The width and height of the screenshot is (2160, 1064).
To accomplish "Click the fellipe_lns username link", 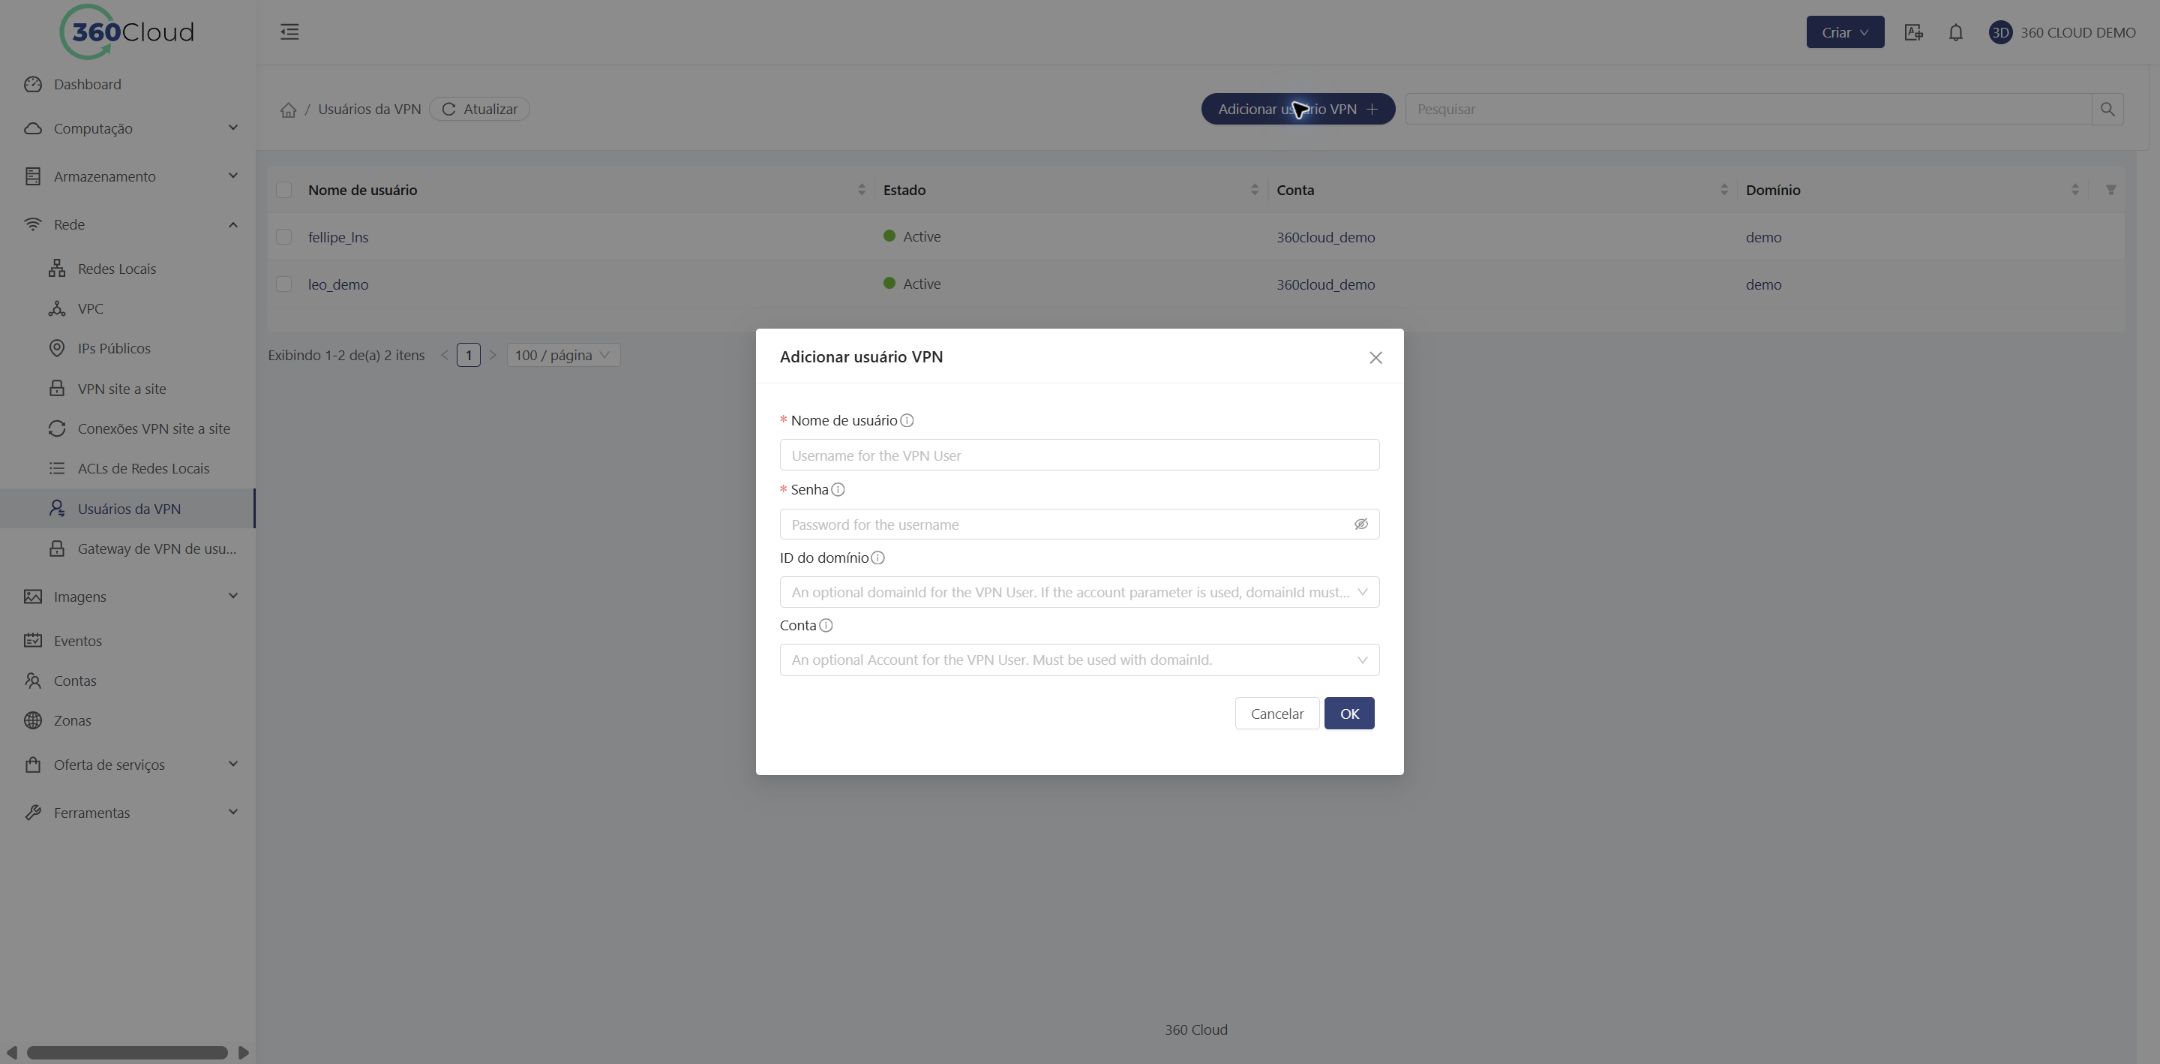I will pyautogui.click(x=338, y=237).
